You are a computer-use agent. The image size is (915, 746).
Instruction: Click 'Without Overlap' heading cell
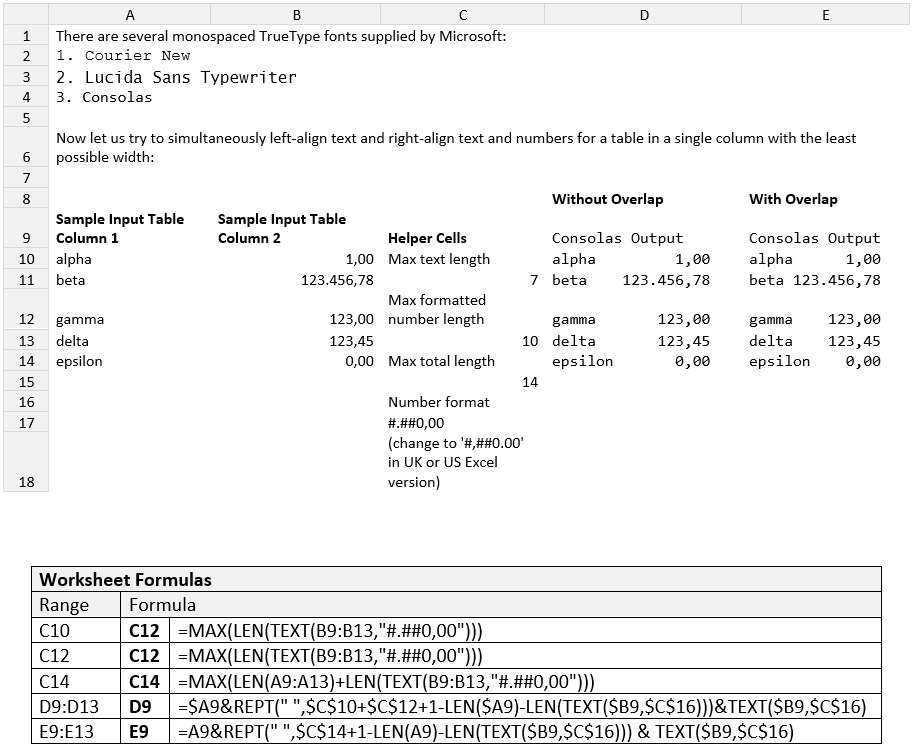coord(607,199)
